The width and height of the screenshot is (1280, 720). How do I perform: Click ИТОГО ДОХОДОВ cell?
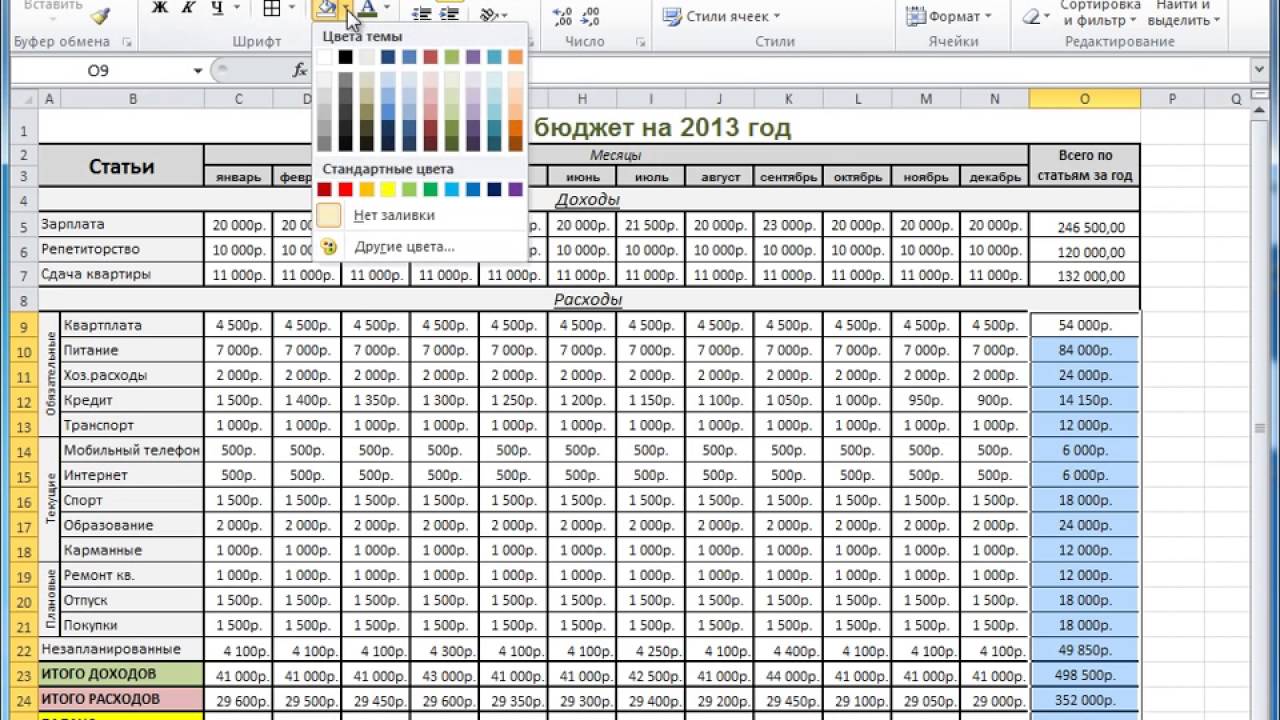coord(121,674)
